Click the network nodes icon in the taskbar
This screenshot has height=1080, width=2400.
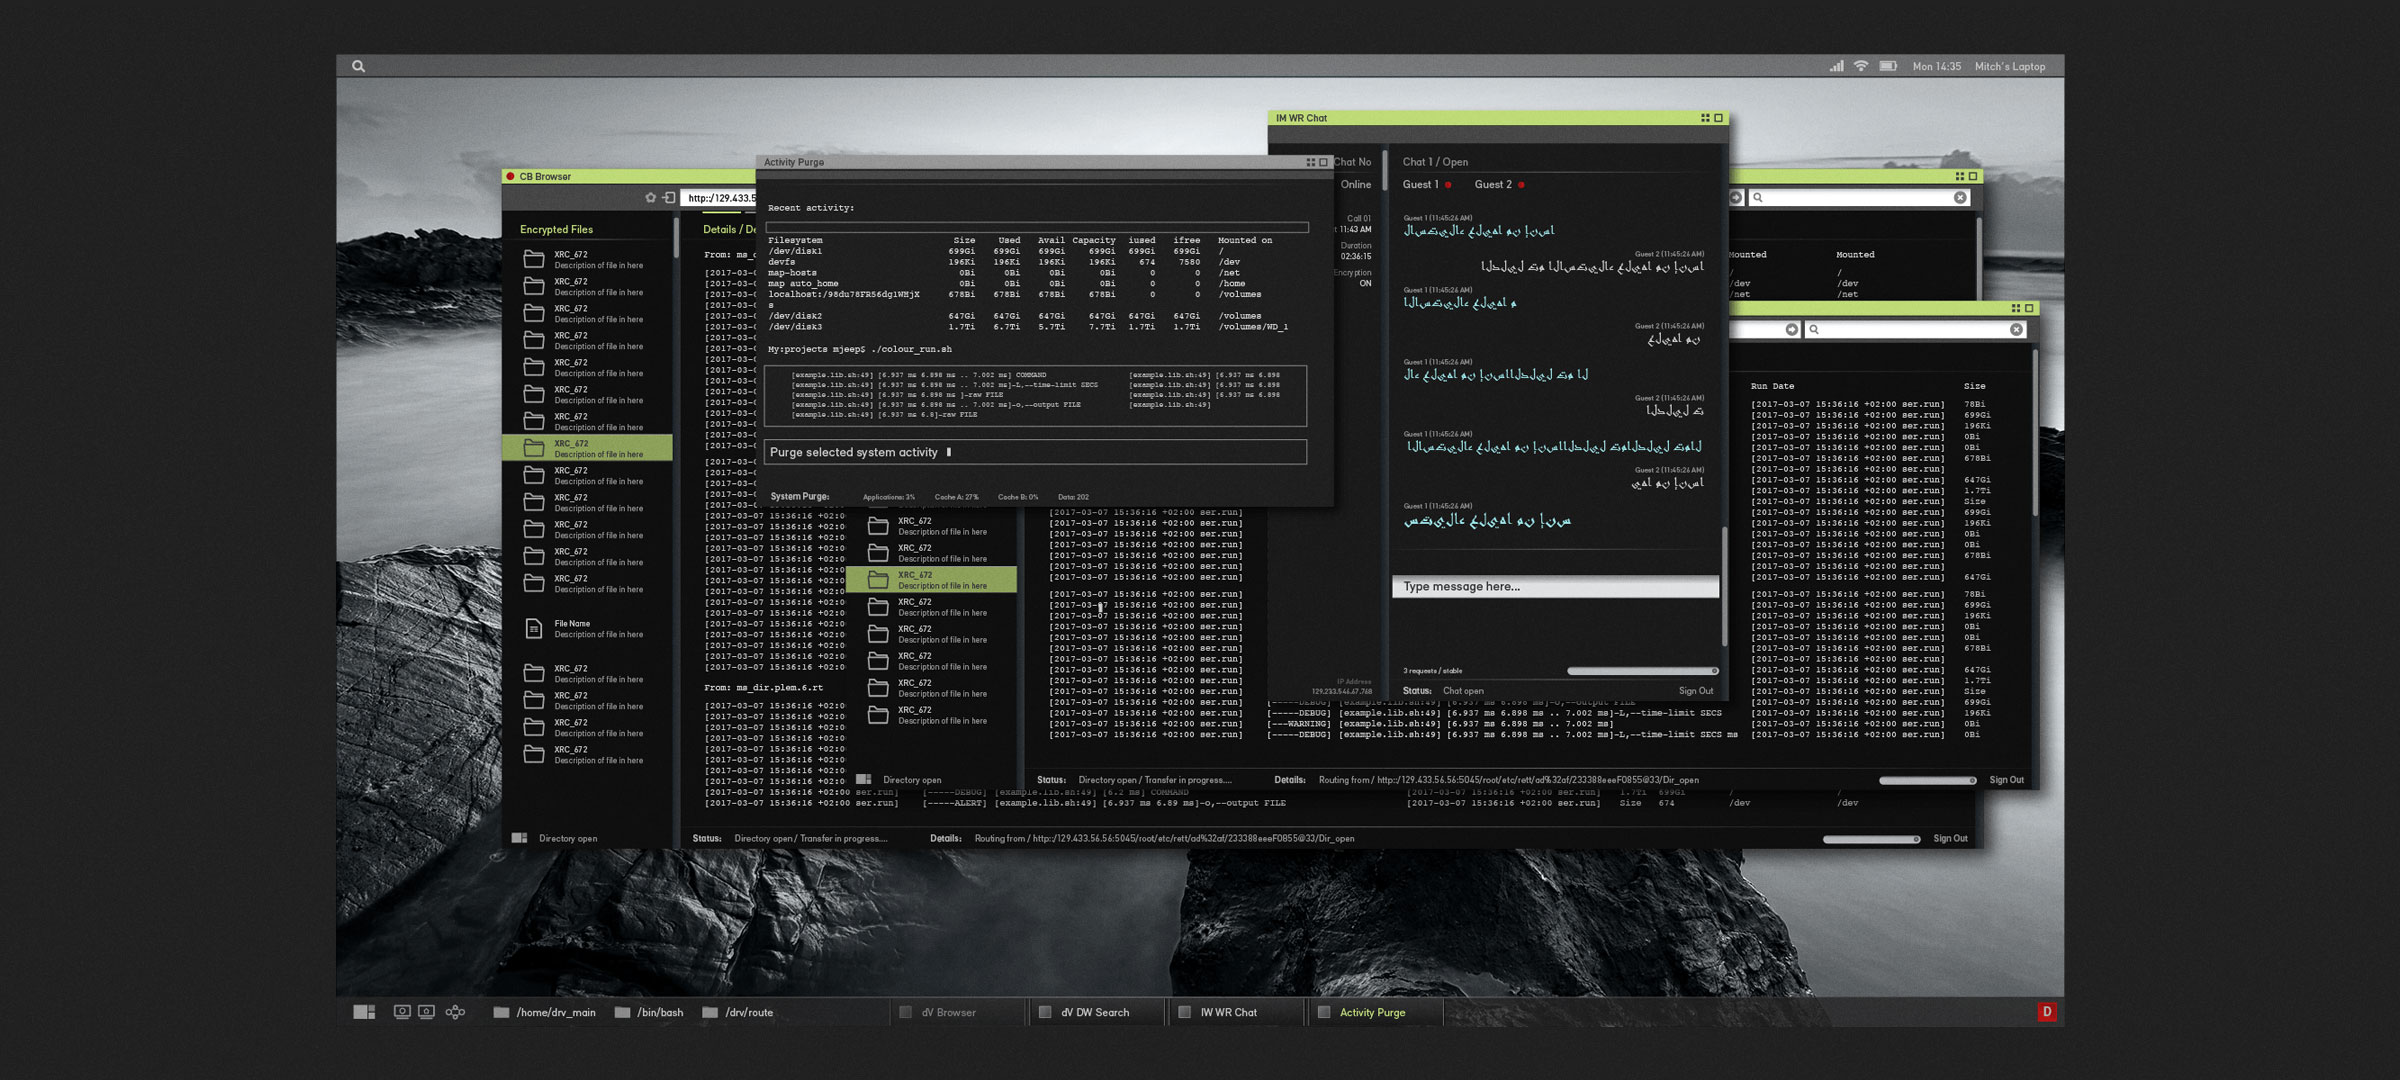[455, 1012]
